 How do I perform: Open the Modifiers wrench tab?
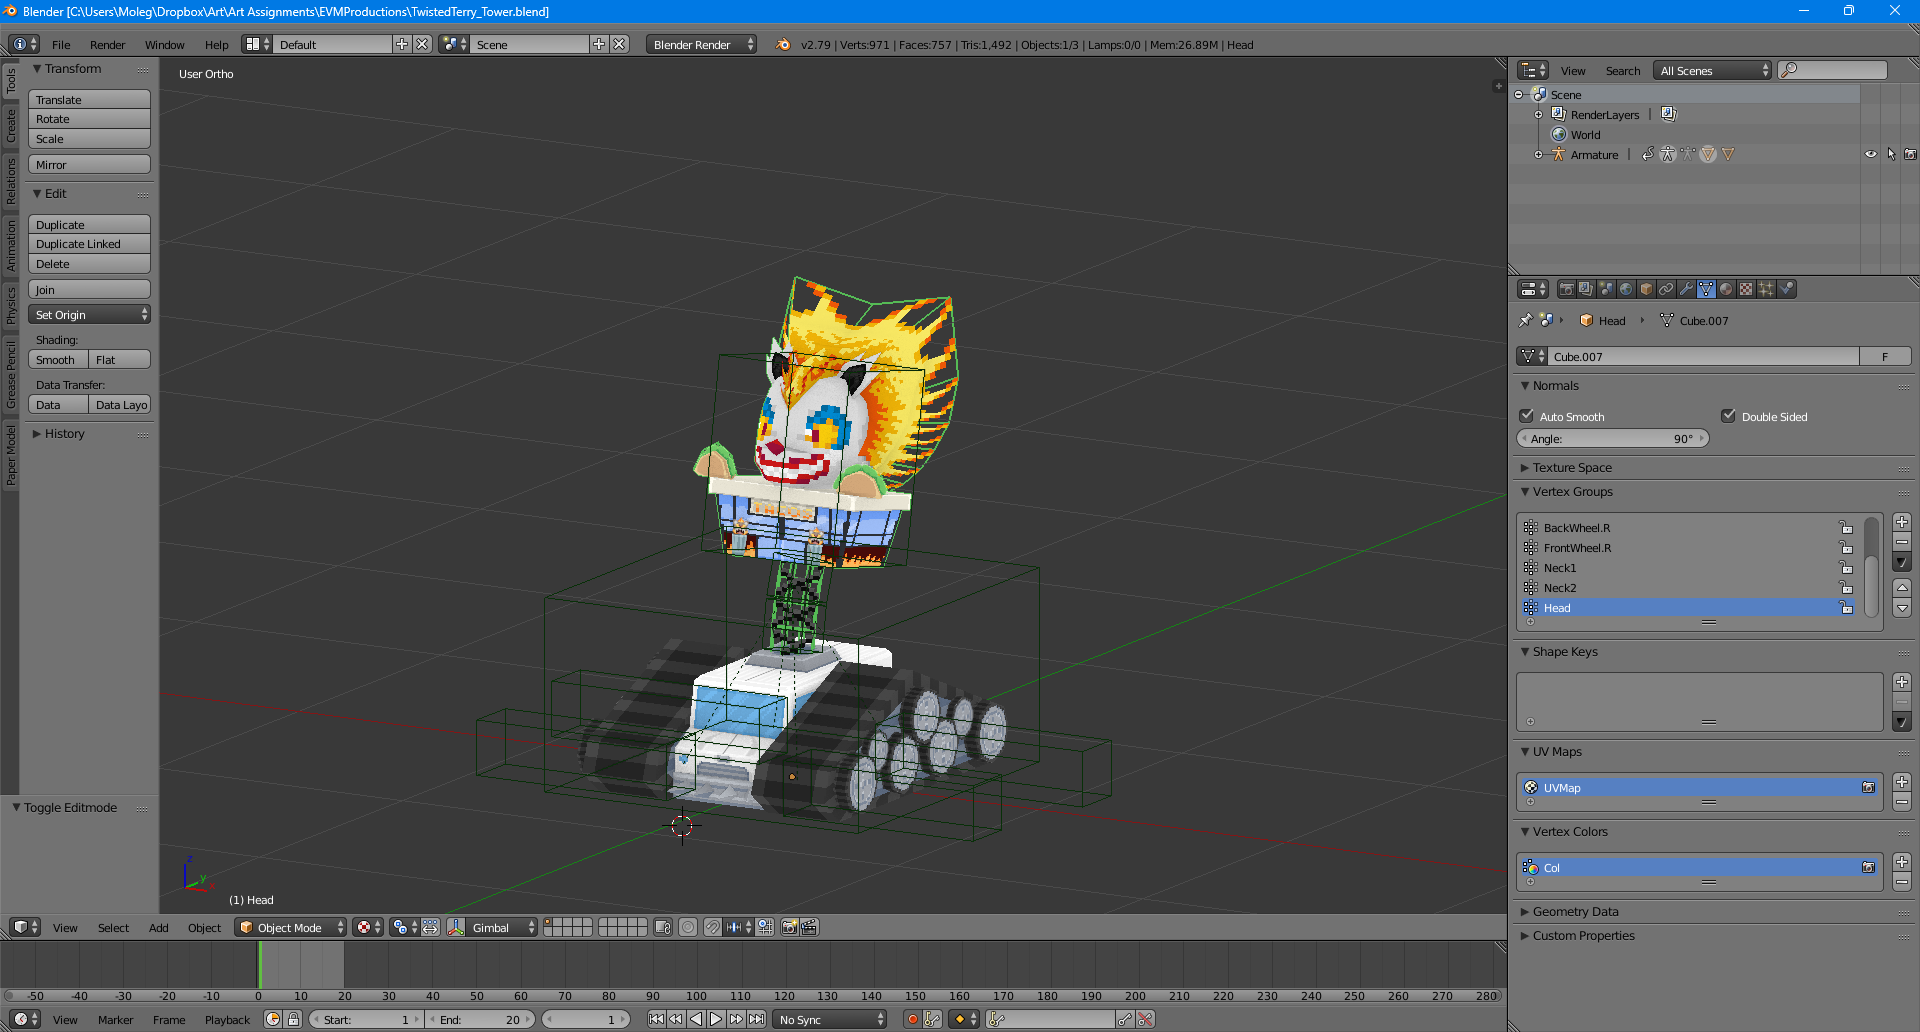click(x=1686, y=289)
